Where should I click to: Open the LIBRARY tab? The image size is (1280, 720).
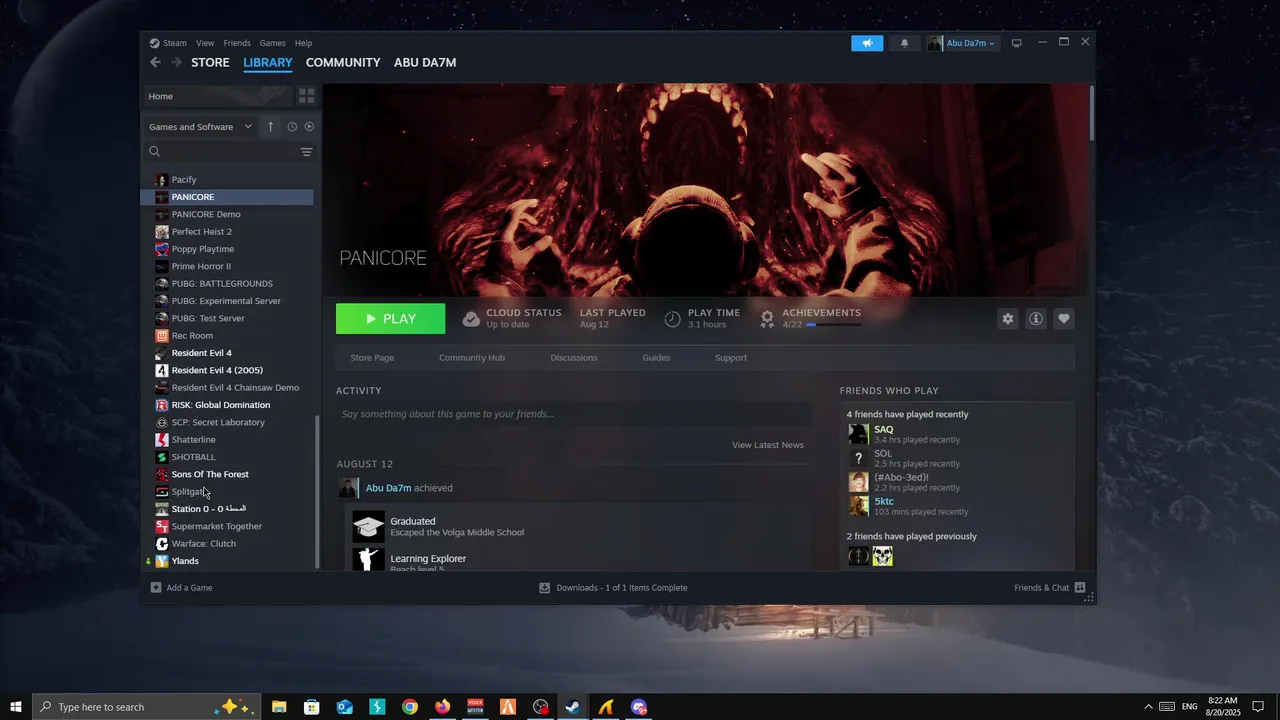click(268, 62)
